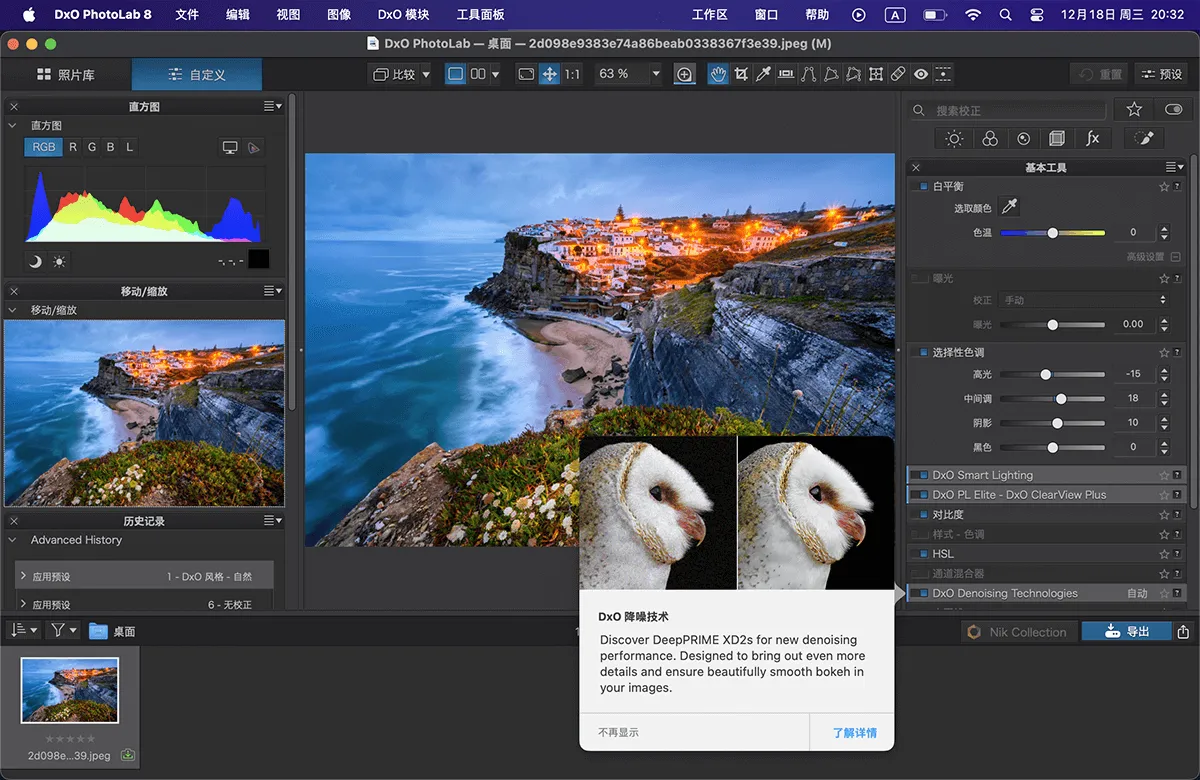
Task: Click the 色温 temperature slider handle
Action: [x=1052, y=233]
